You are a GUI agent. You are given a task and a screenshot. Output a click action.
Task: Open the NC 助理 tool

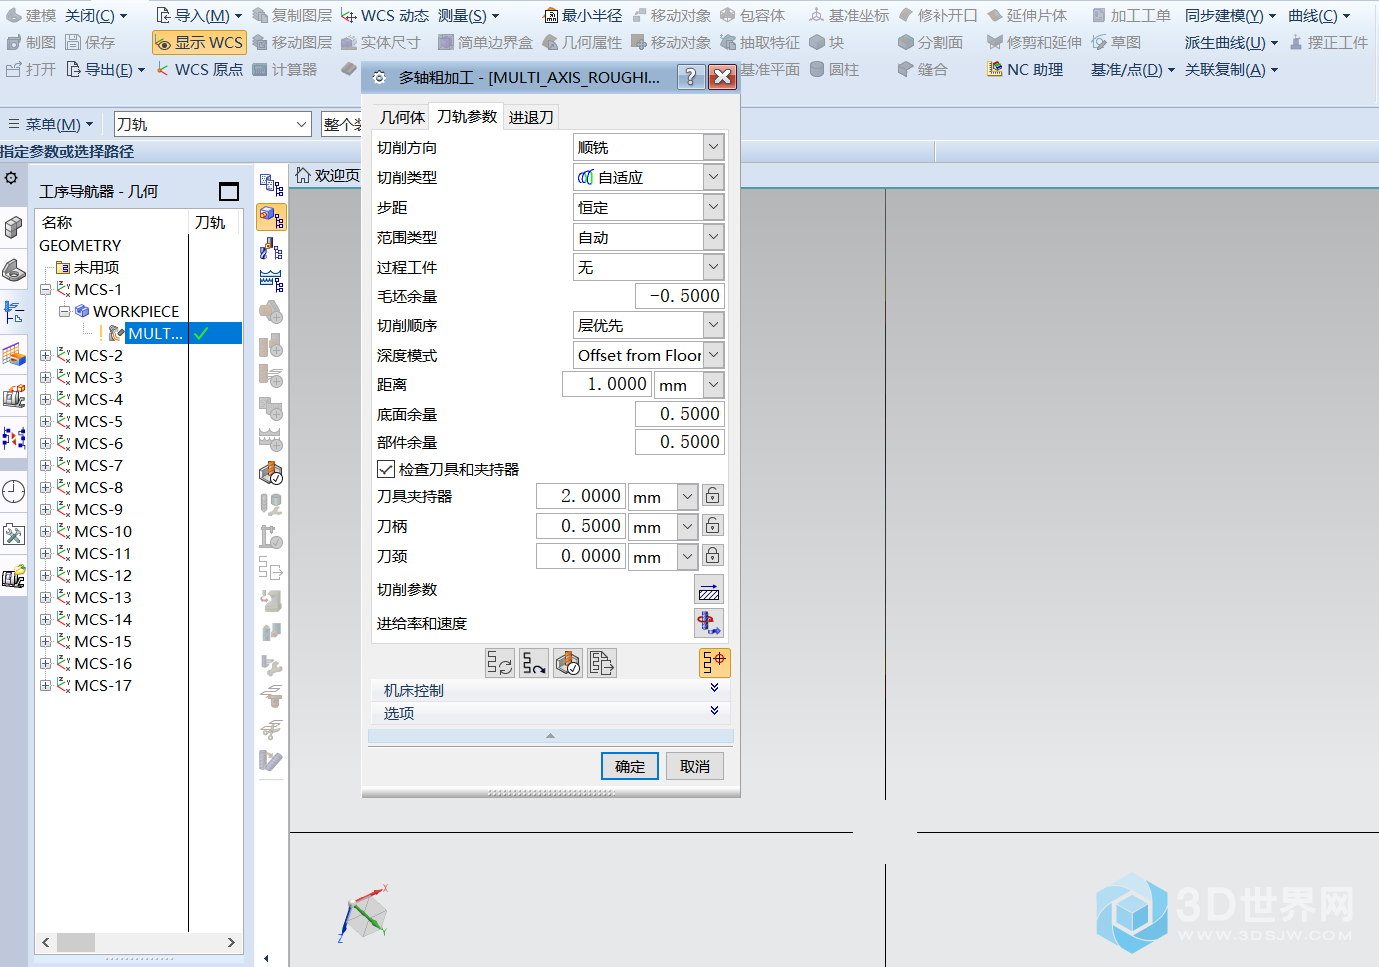click(x=1025, y=69)
